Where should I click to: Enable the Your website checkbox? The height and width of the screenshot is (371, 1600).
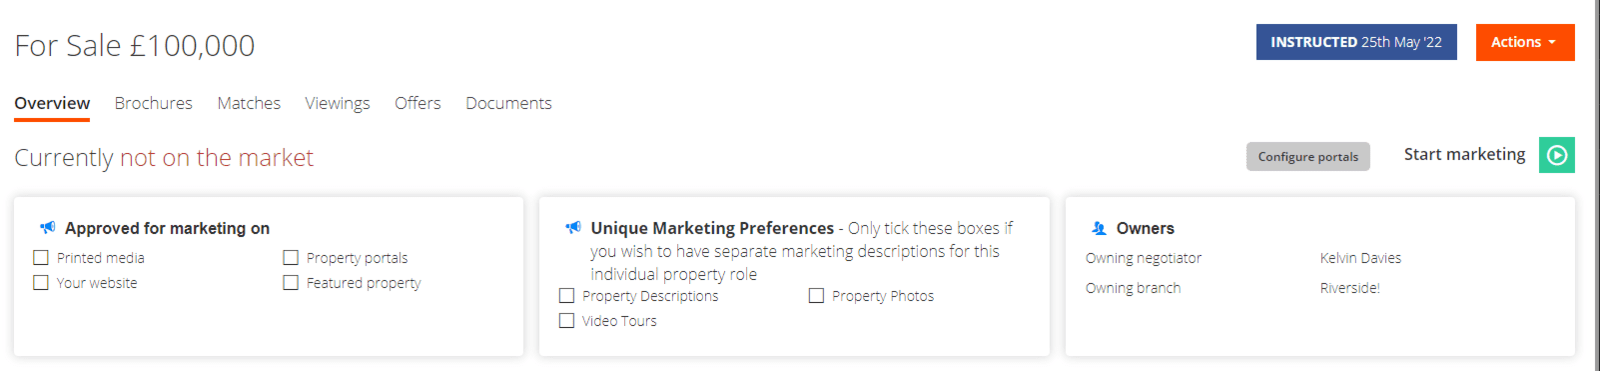41,283
